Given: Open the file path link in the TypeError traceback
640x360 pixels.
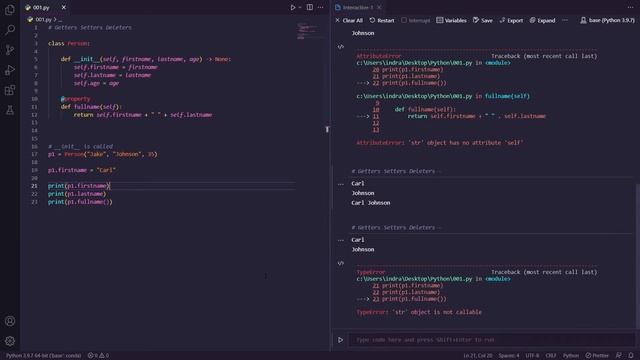Looking at the screenshot, I should 414,279.
